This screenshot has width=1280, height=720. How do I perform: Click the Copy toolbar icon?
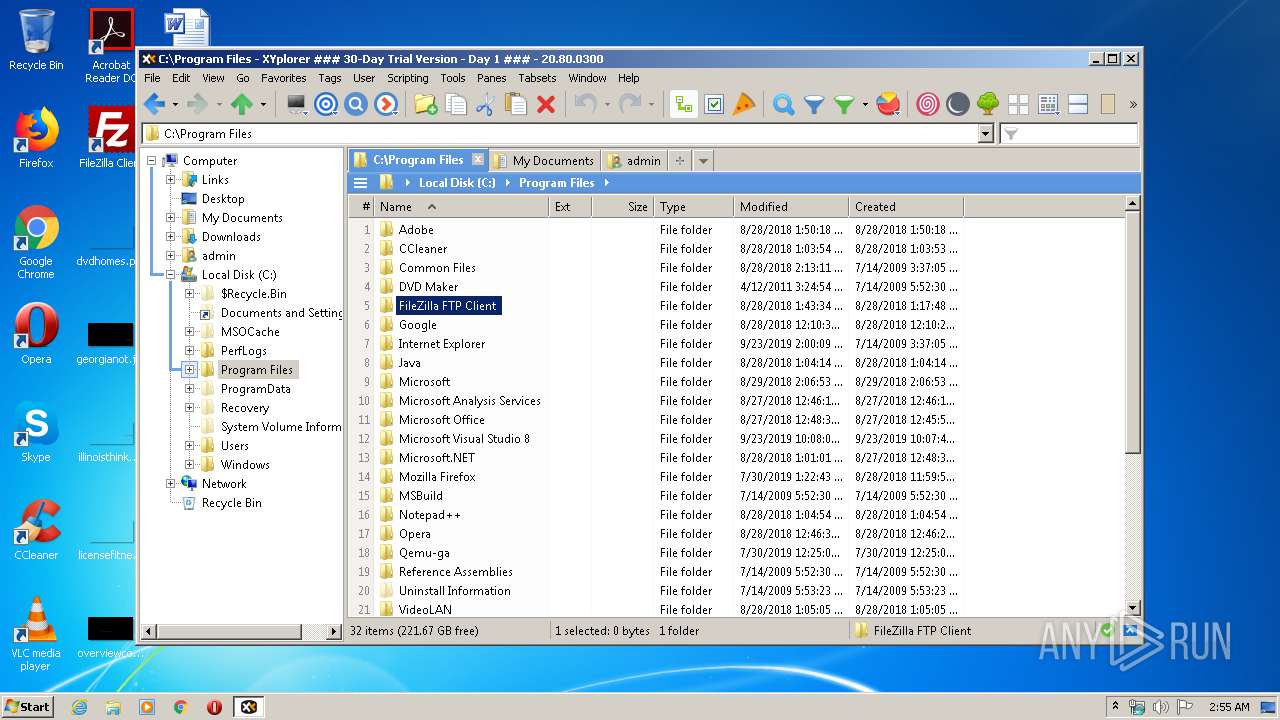point(455,104)
